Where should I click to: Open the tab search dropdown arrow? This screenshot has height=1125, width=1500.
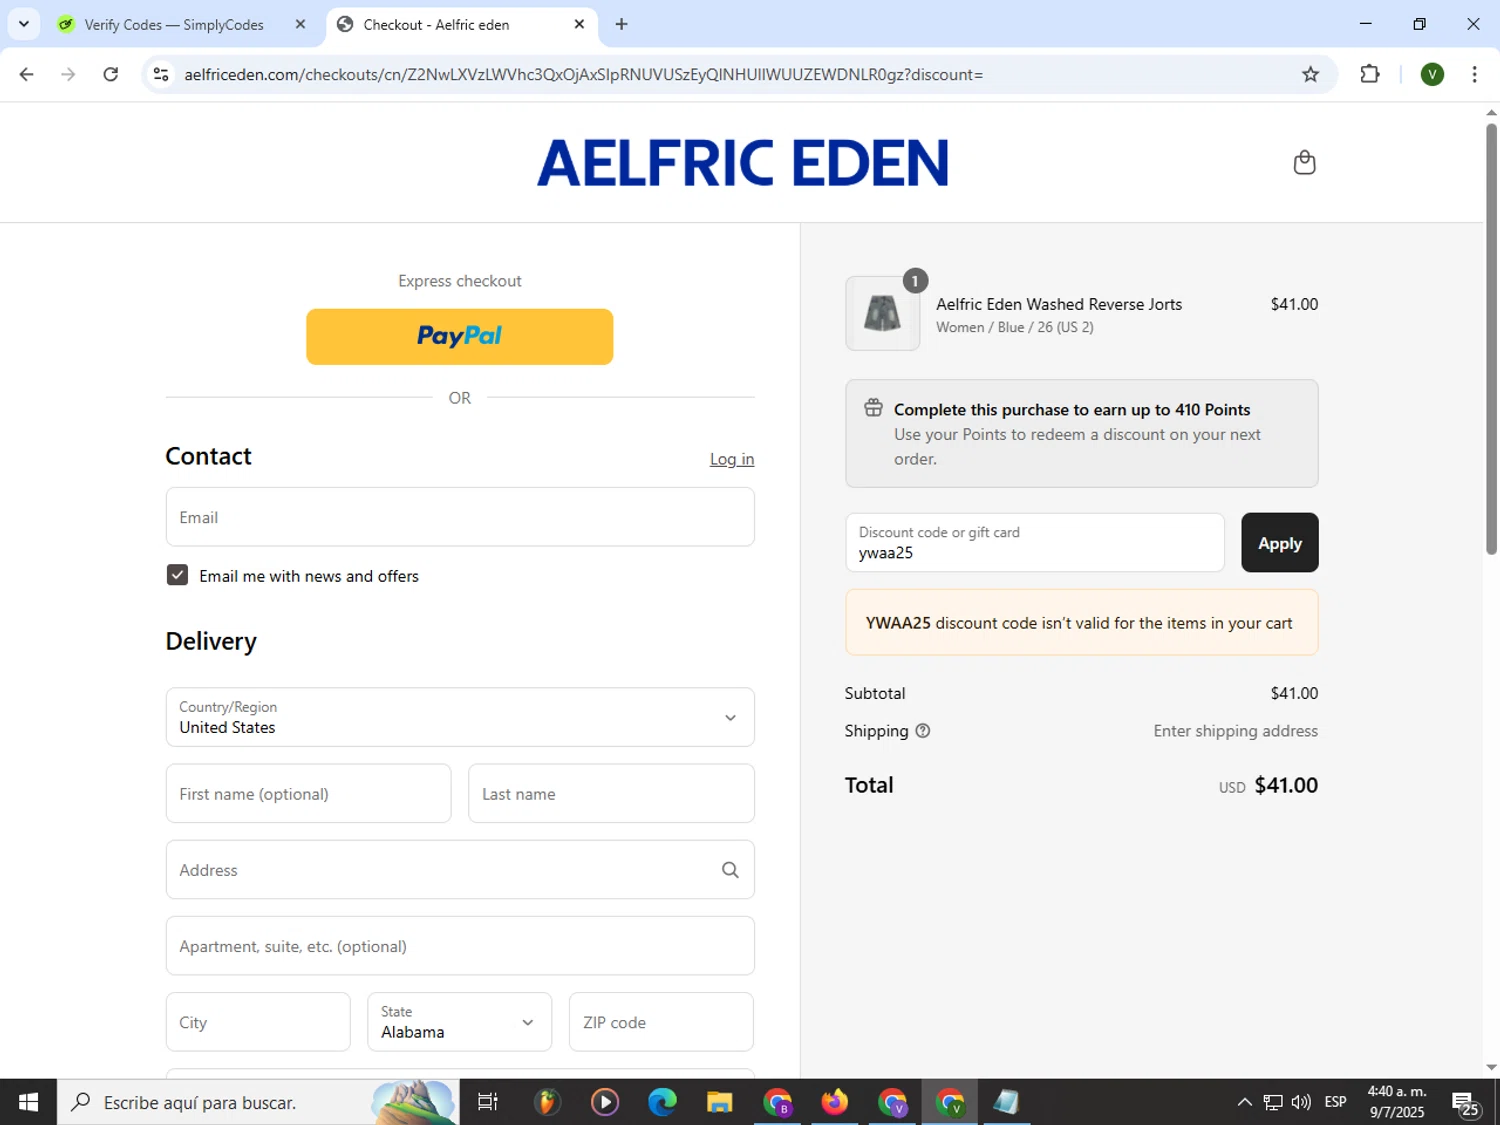pos(23,24)
